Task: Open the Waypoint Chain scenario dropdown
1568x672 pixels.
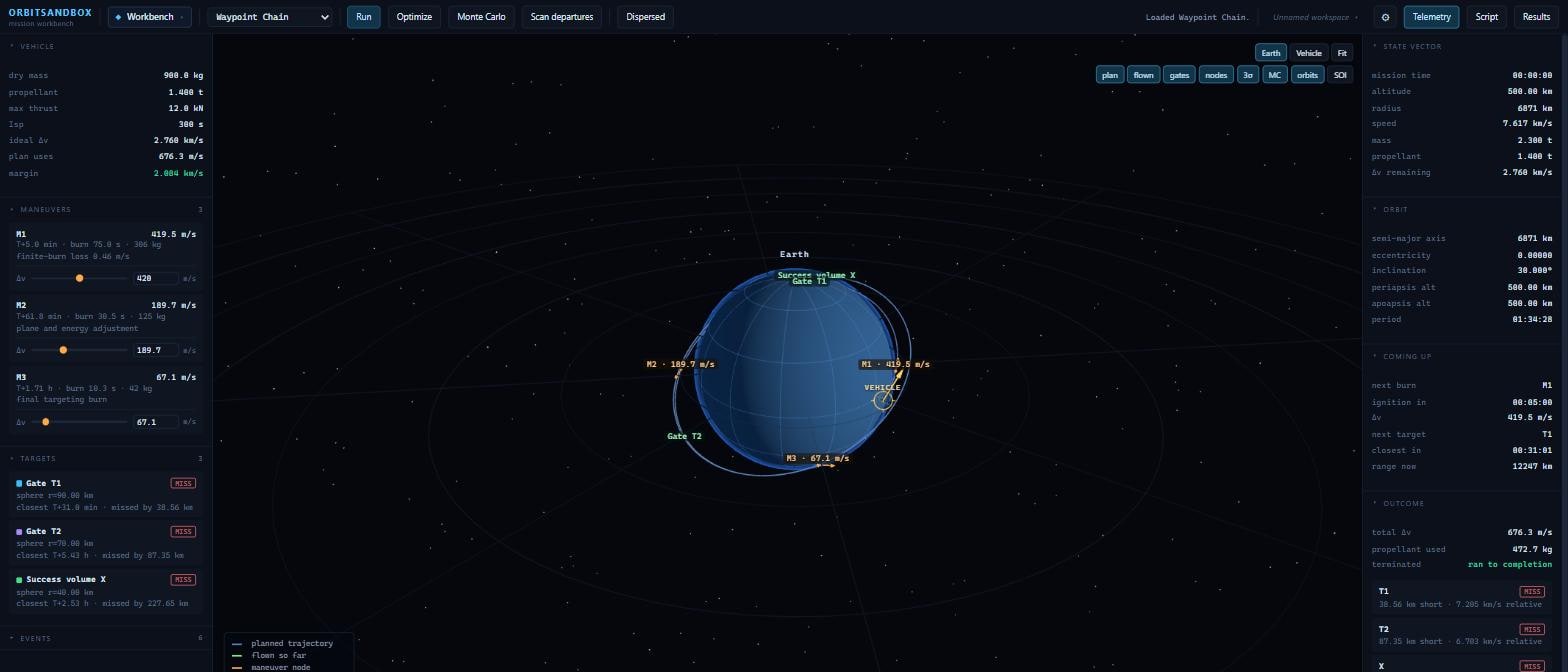Action: tap(270, 17)
